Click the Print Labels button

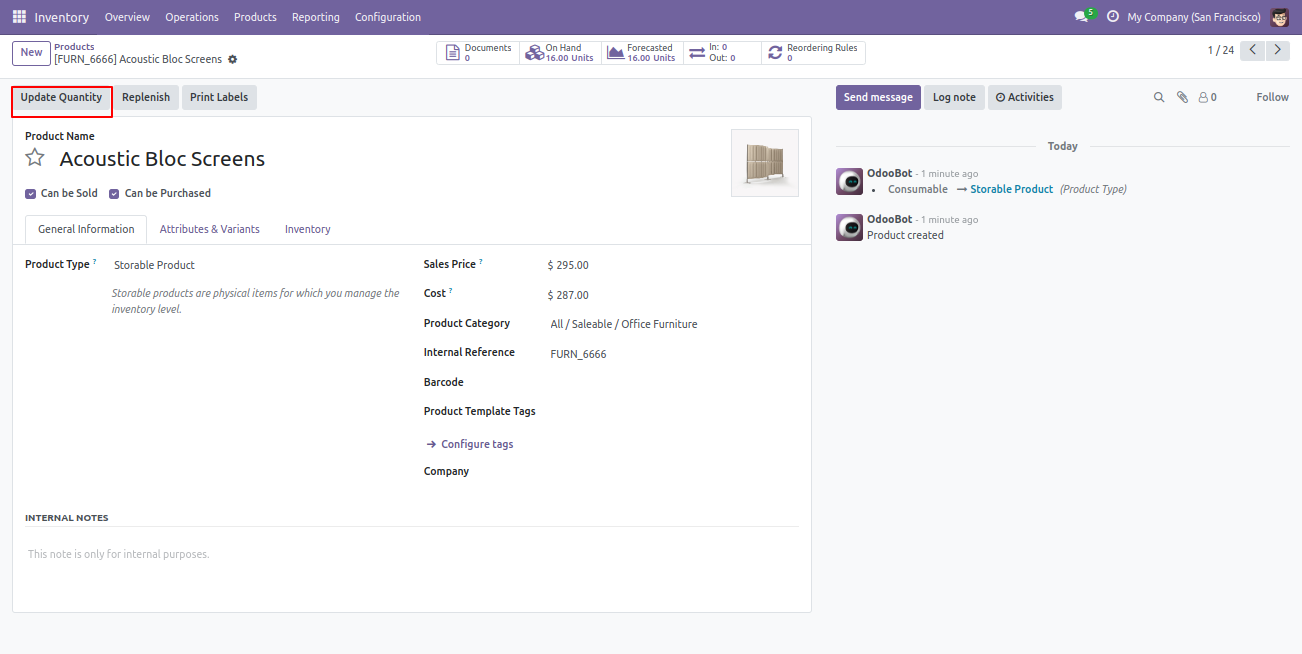tap(219, 97)
